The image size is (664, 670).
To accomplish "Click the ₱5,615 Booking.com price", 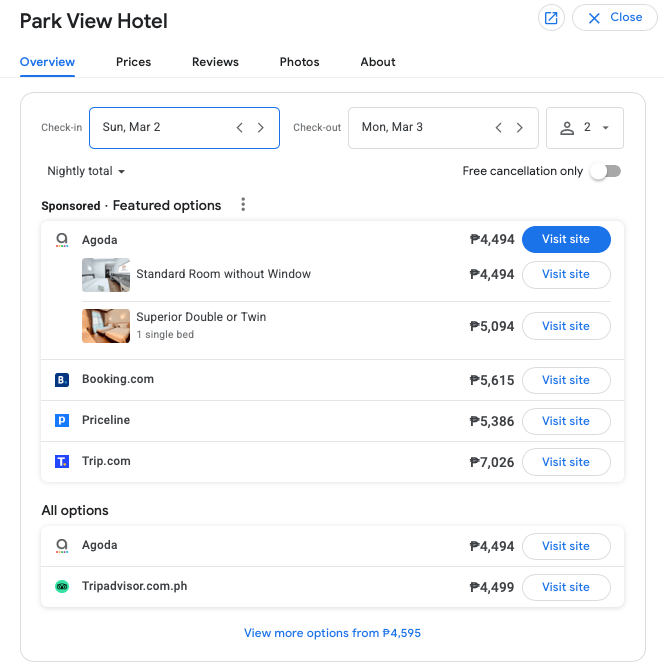I will point(492,380).
